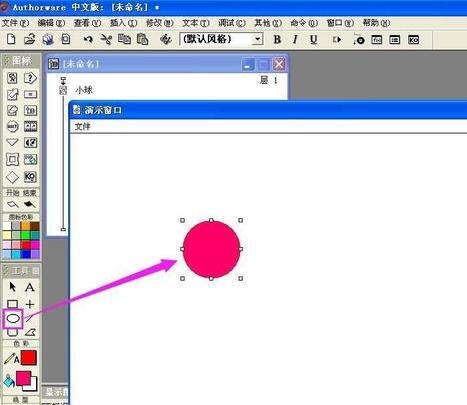Select the red circle on the canvas
The height and width of the screenshot is (405, 467).
coord(211,249)
